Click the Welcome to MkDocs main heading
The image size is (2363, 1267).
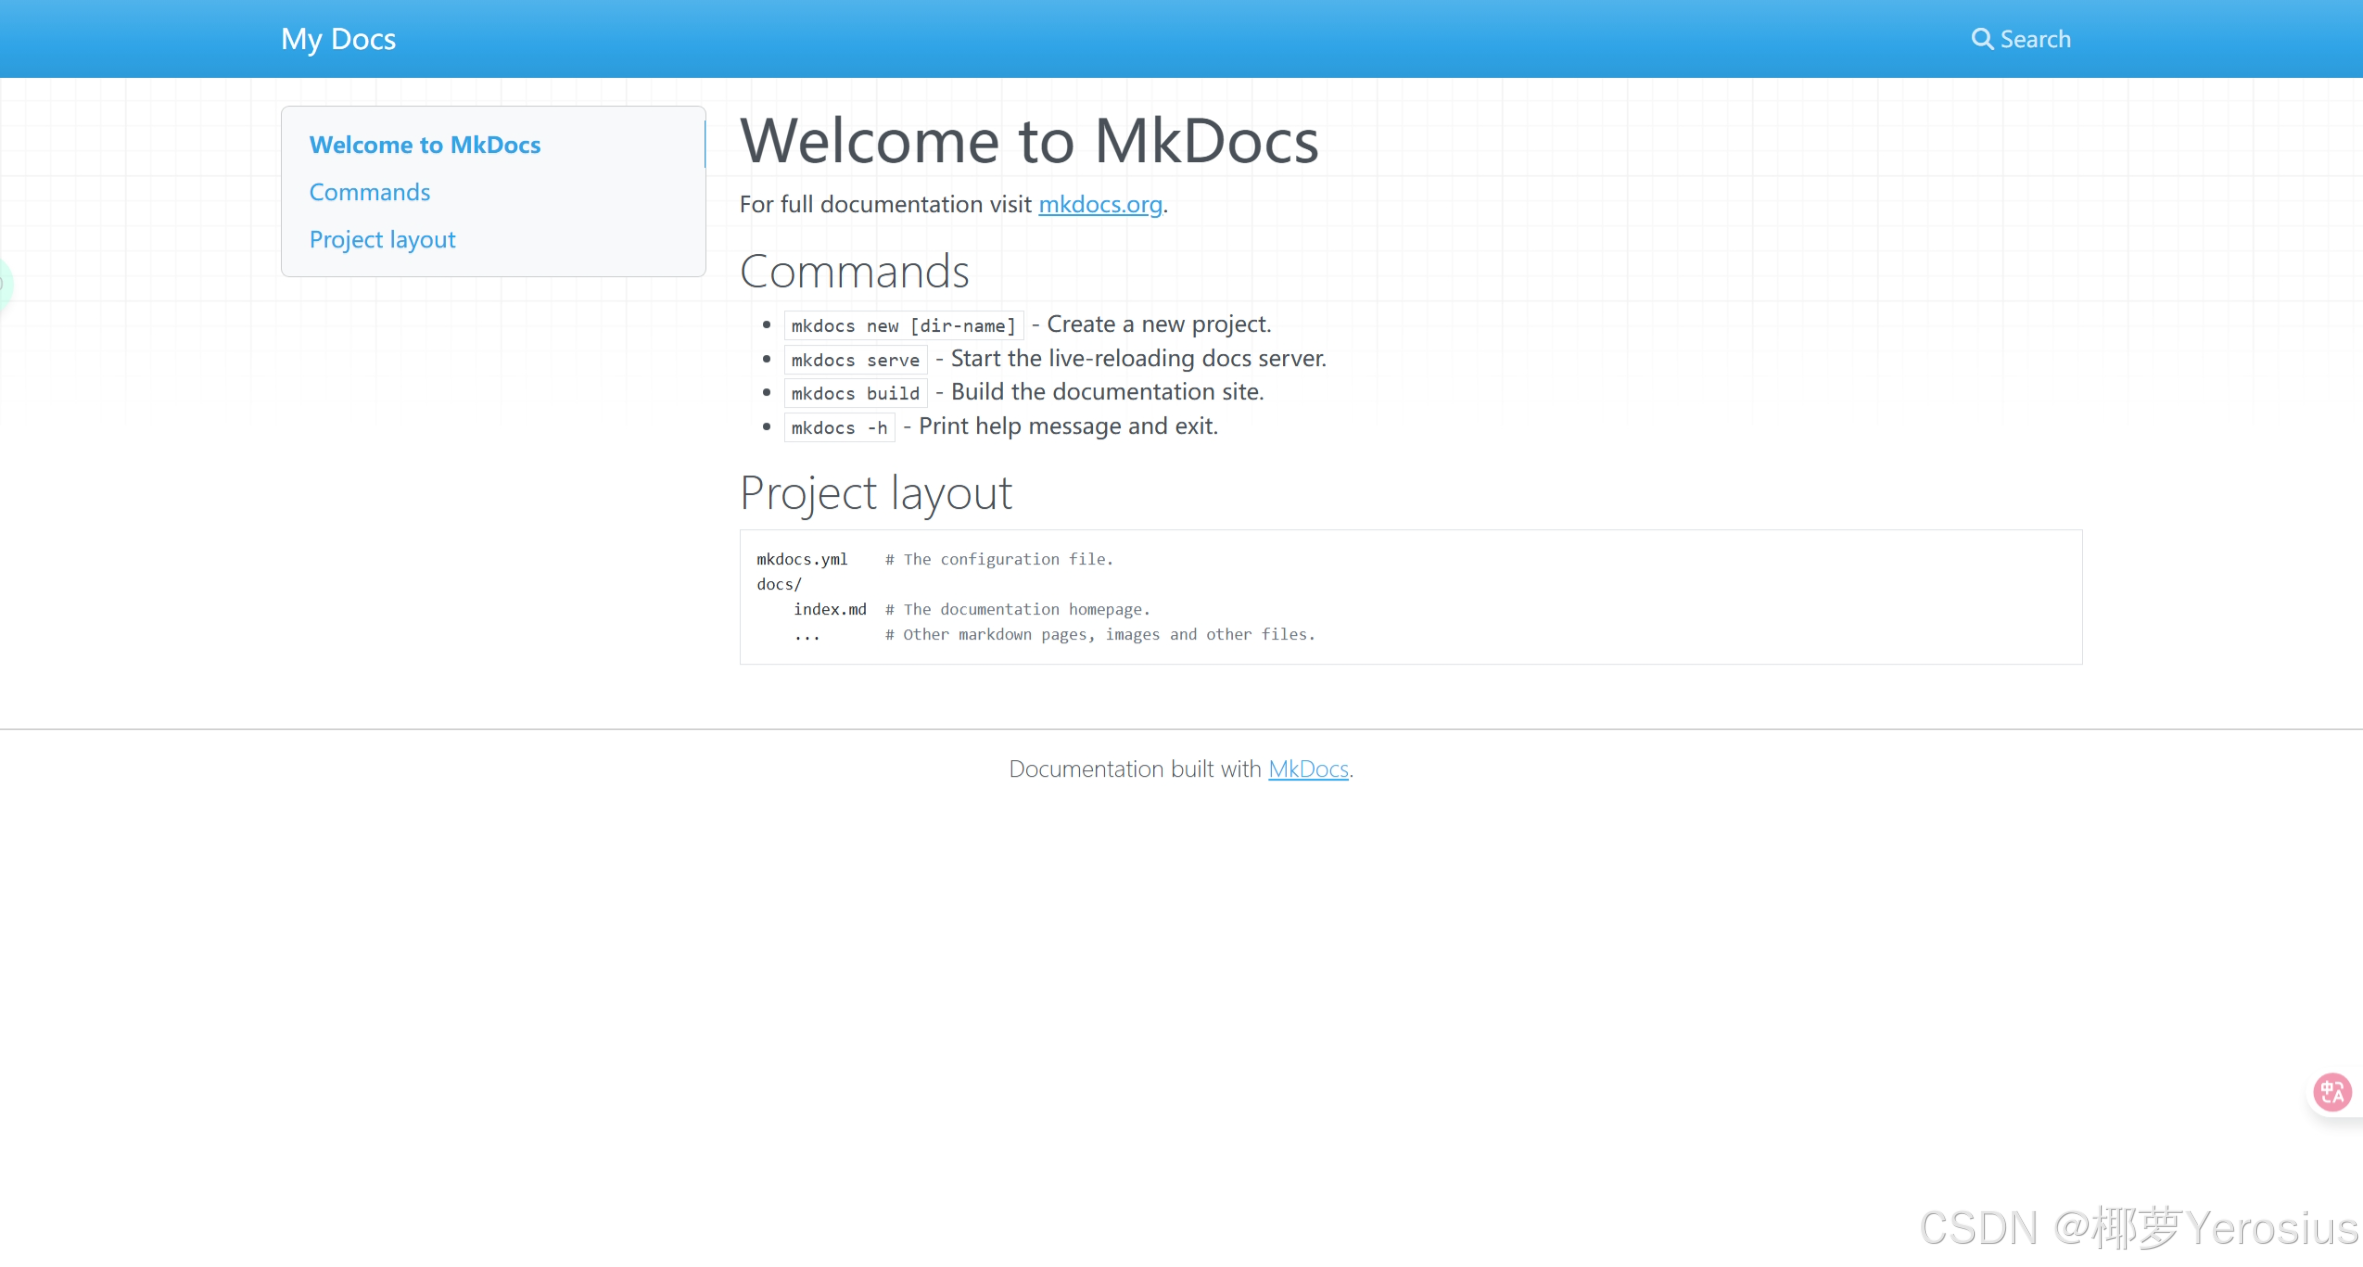pyautogui.click(x=1028, y=141)
